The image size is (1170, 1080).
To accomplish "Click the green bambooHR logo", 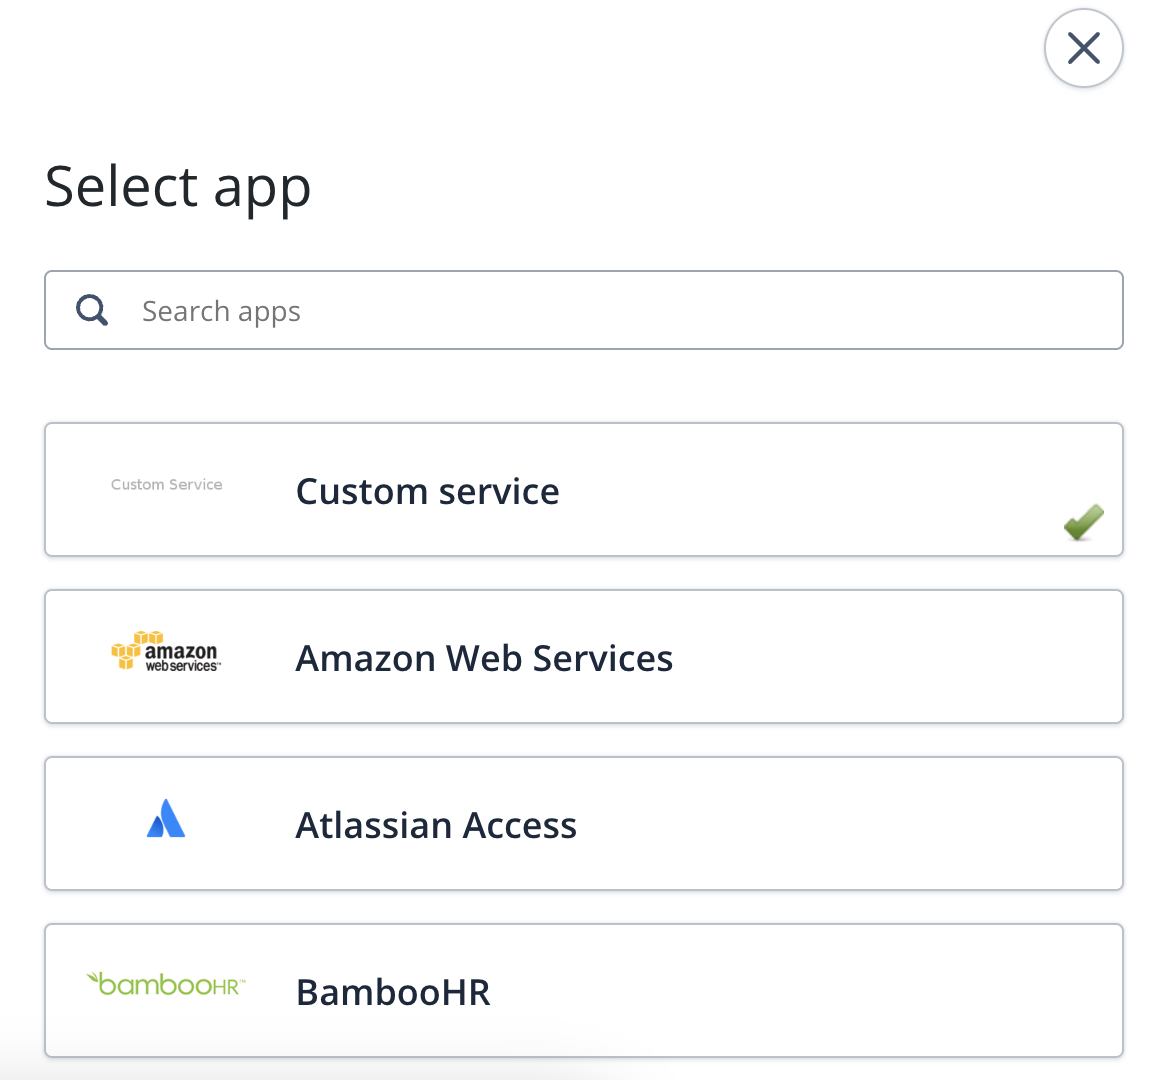I will pyautogui.click(x=166, y=984).
